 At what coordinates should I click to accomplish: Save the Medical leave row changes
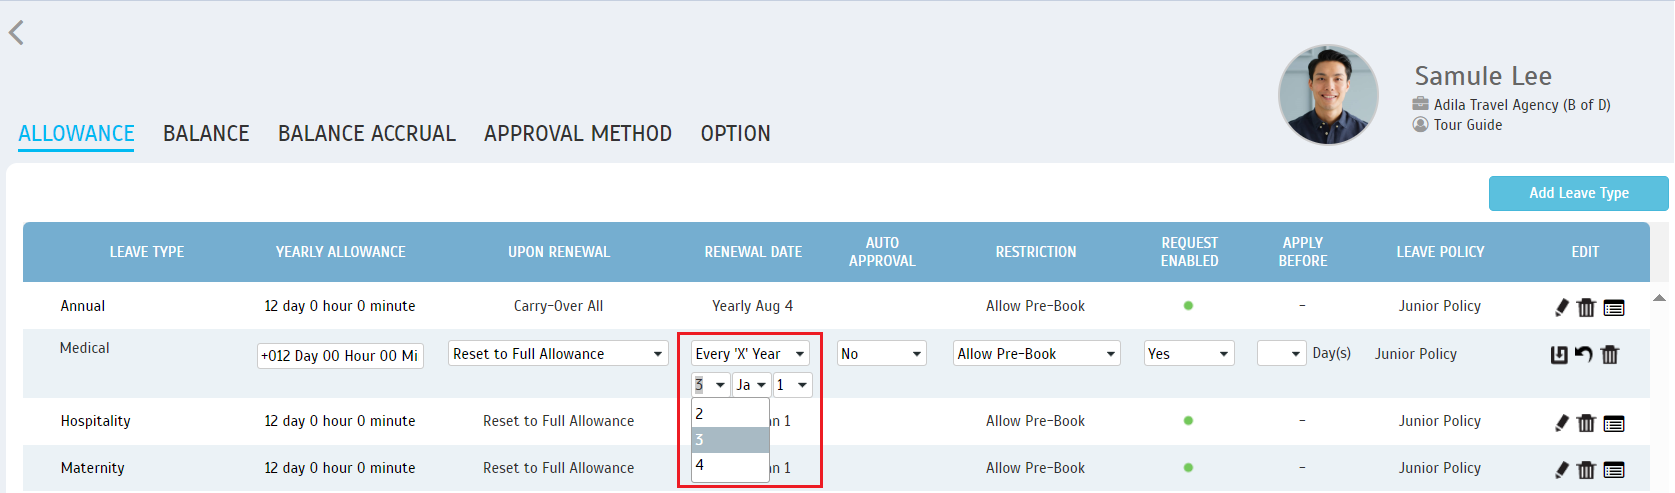coord(1558,354)
